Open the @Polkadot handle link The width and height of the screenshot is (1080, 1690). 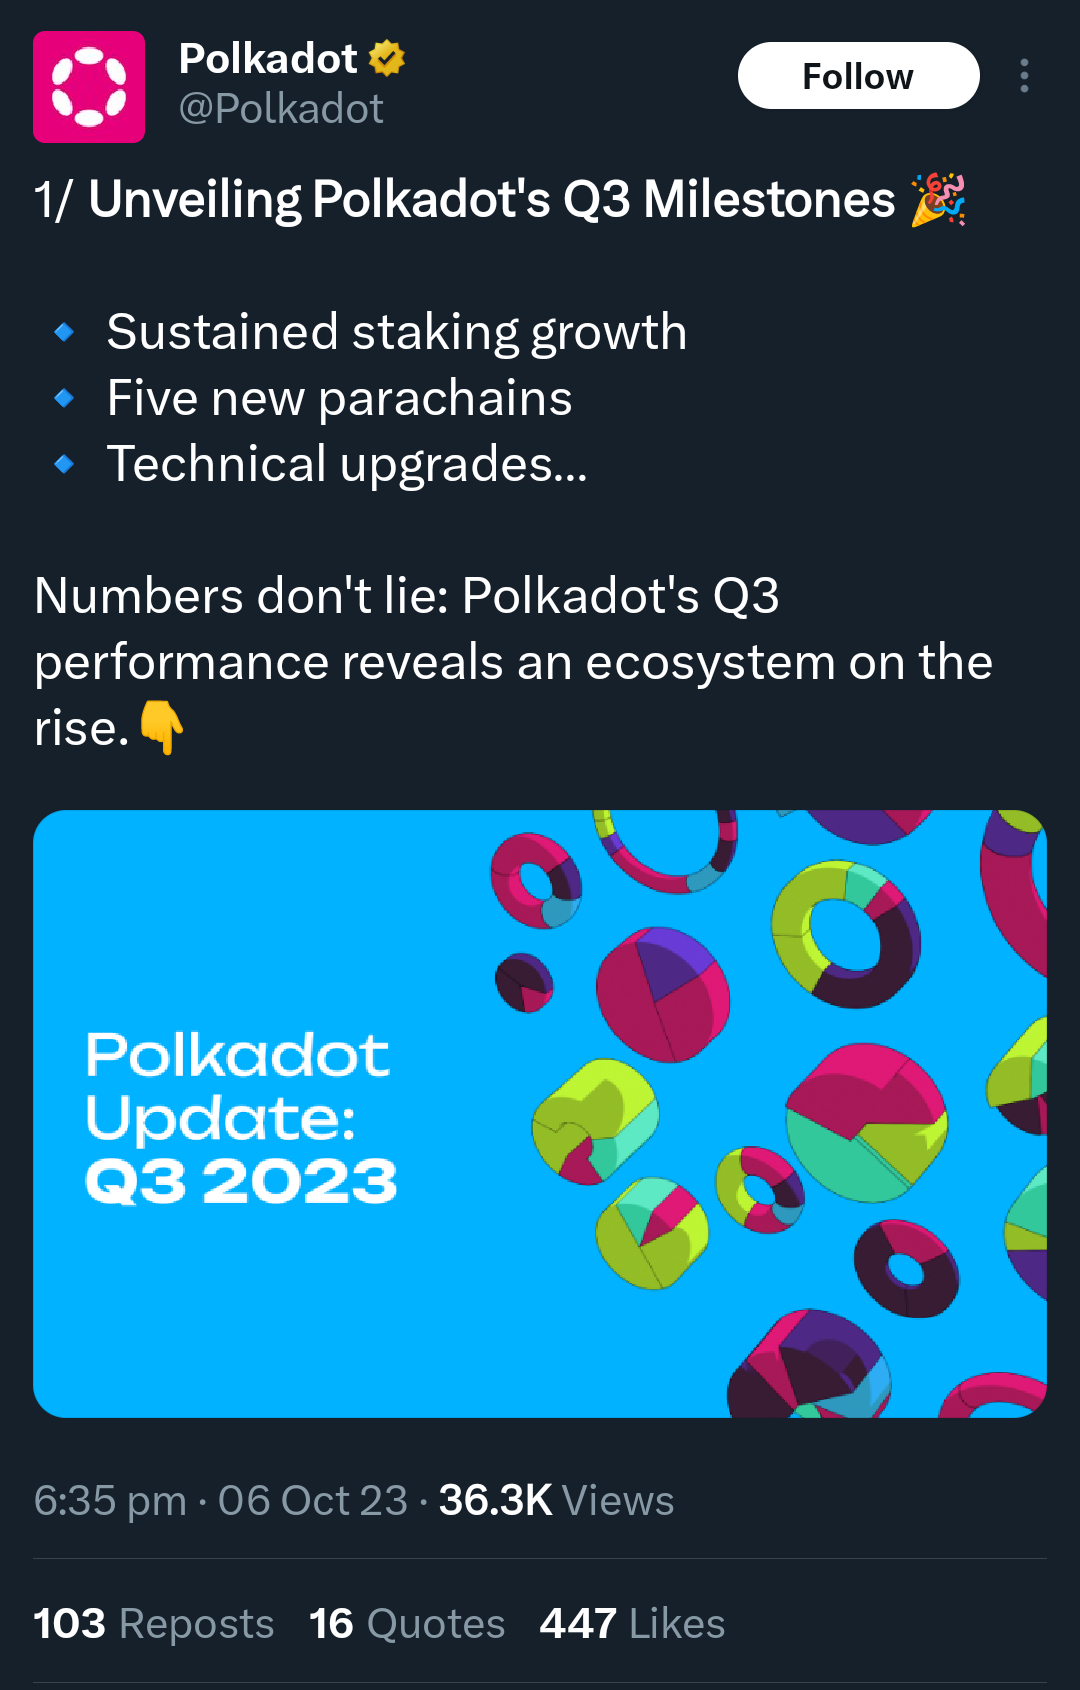281,108
